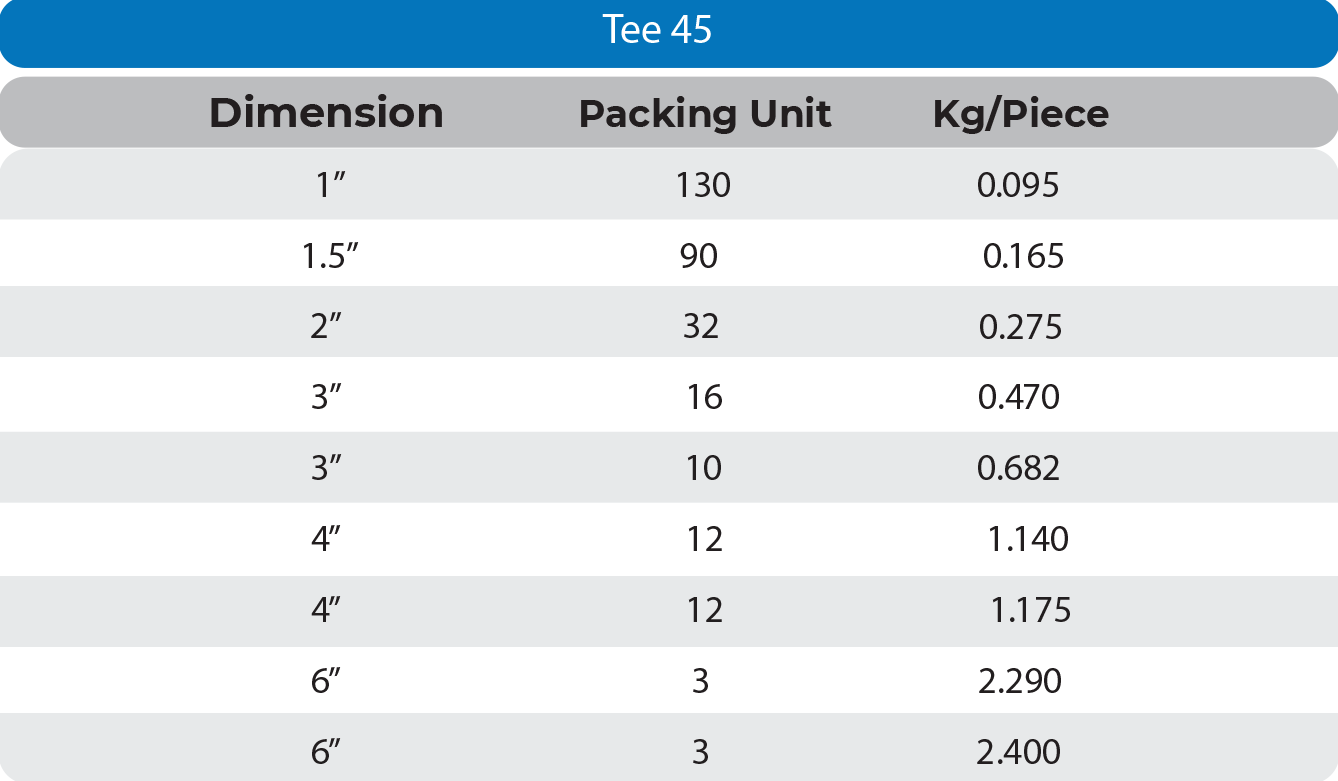The image size is (1338, 781).
Task: Click the packing unit value 90
Action: click(x=699, y=257)
